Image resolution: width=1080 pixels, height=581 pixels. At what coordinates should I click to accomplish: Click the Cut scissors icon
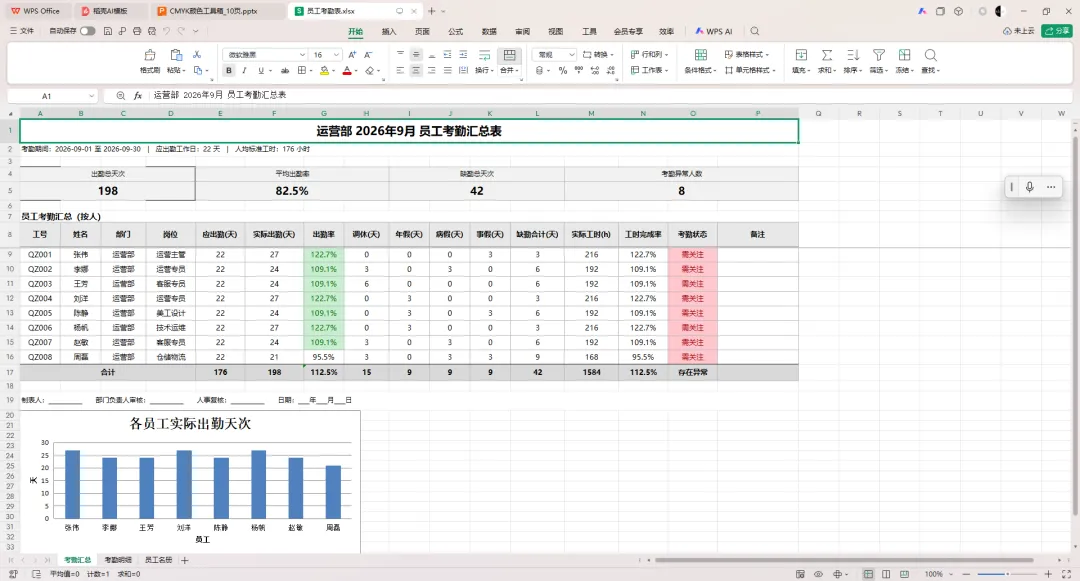tap(197, 54)
